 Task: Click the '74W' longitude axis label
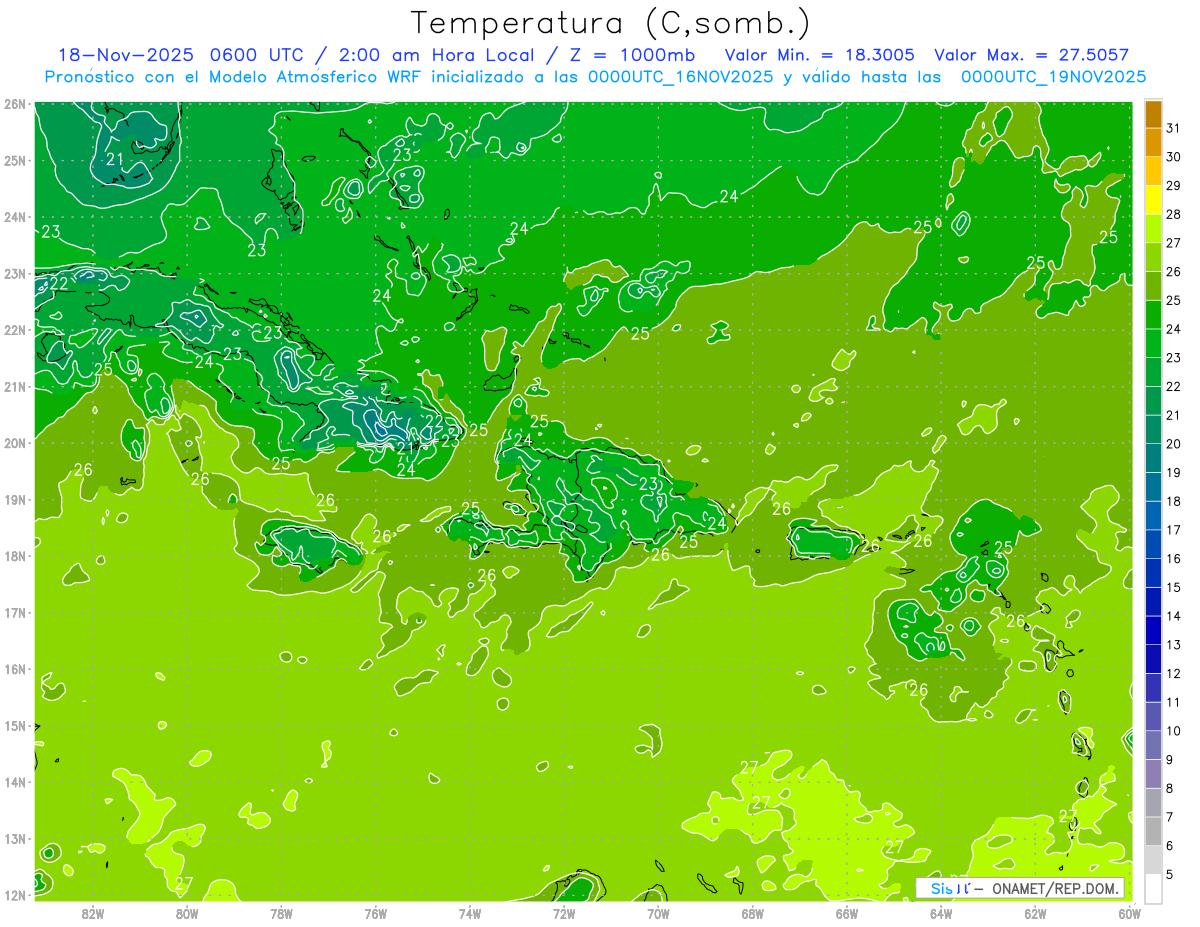(470, 914)
